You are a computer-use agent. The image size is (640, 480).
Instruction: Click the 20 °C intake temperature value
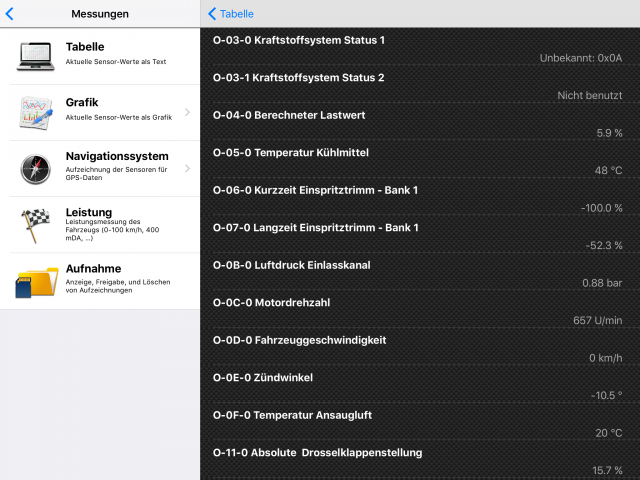pyautogui.click(x=609, y=433)
